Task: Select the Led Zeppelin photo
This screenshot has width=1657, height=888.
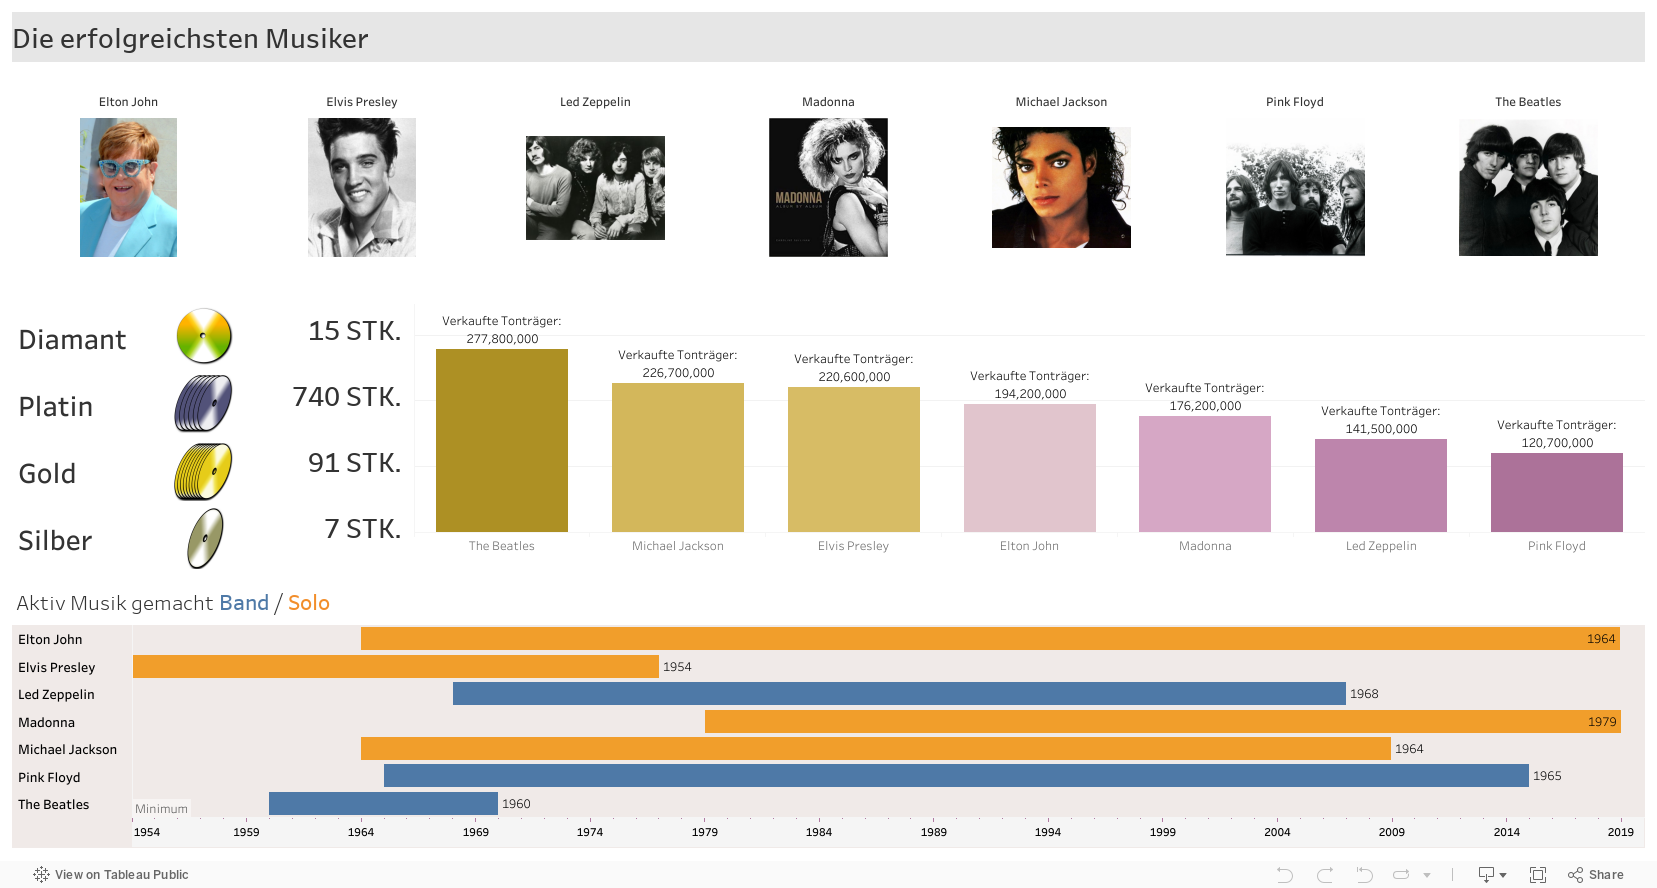Action: coord(595,188)
